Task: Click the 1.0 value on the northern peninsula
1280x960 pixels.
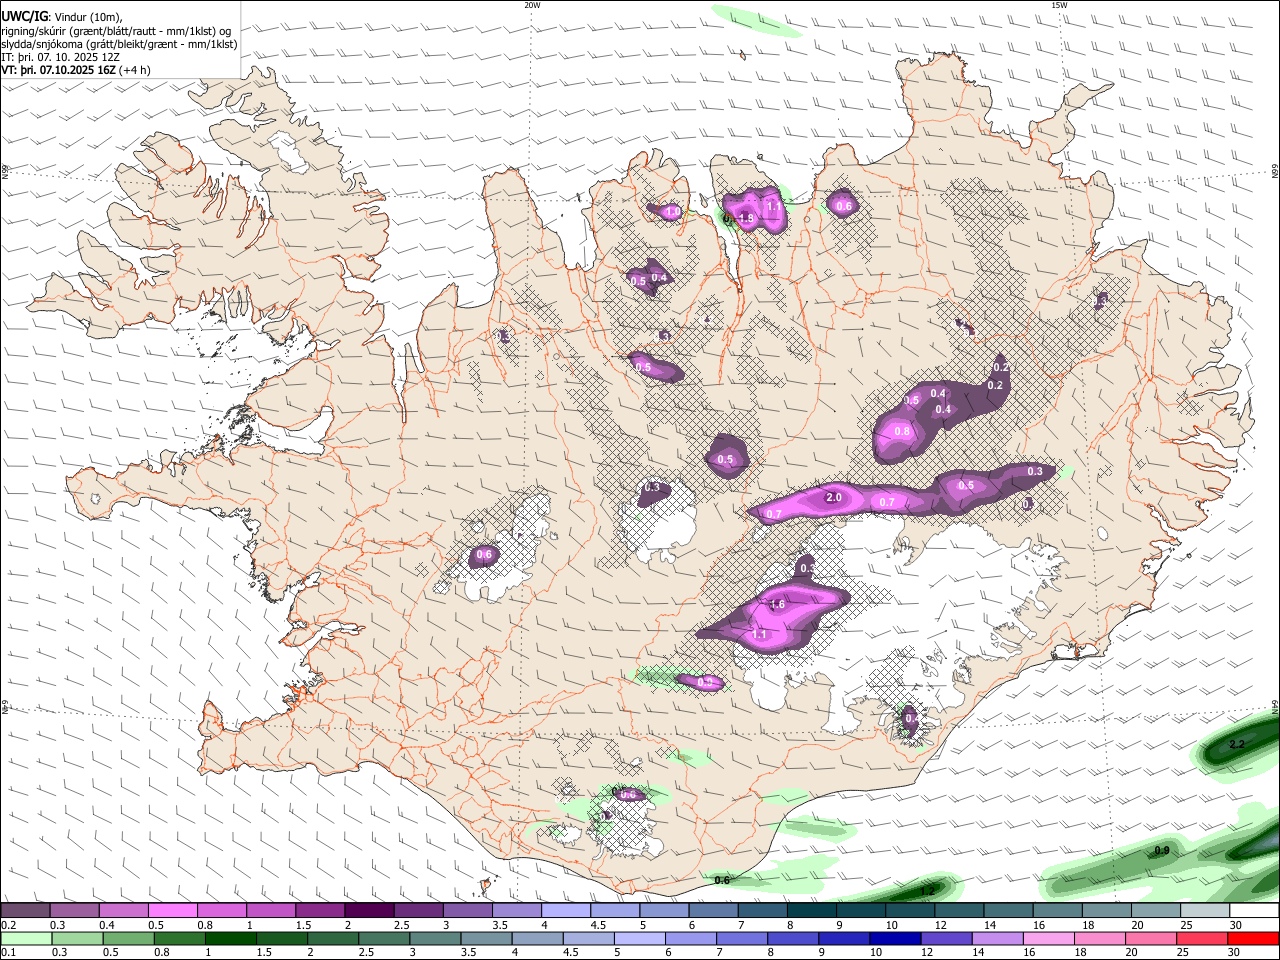Action: pyautogui.click(x=673, y=212)
